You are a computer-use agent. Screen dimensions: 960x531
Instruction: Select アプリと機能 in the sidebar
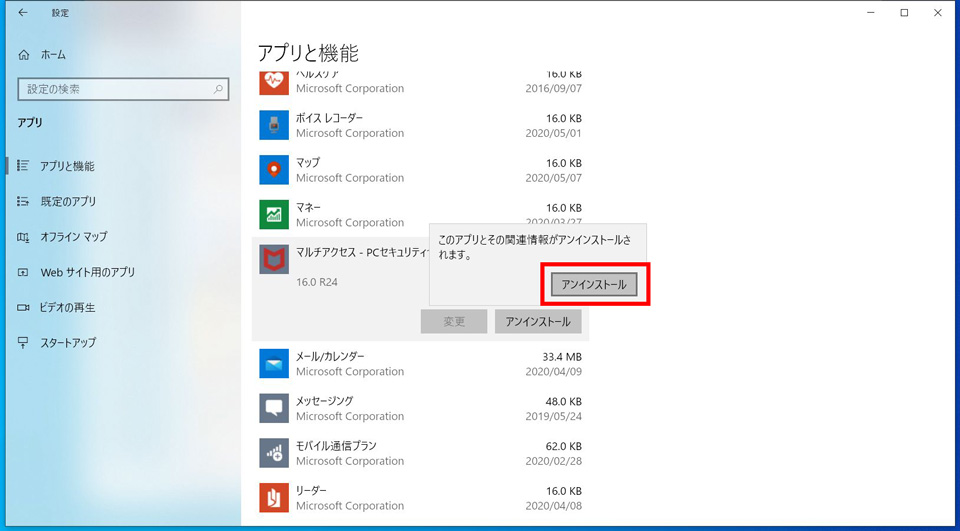(67, 166)
